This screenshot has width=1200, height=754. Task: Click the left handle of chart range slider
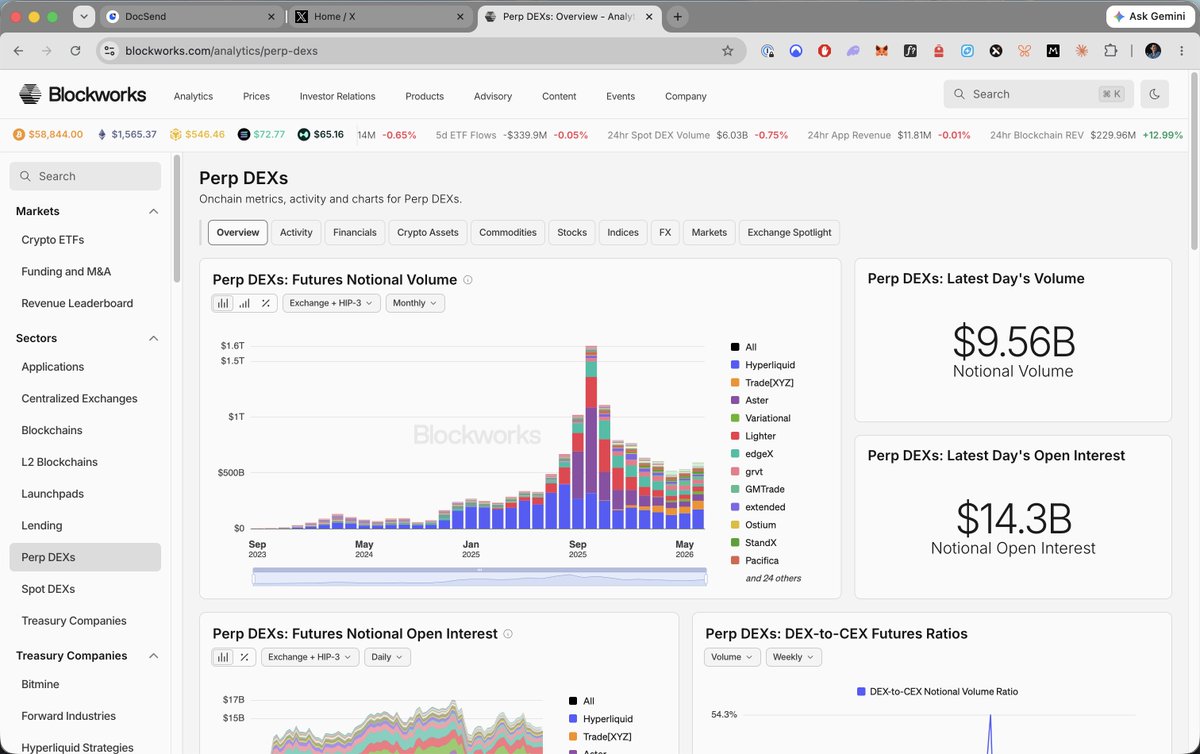coord(254,577)
